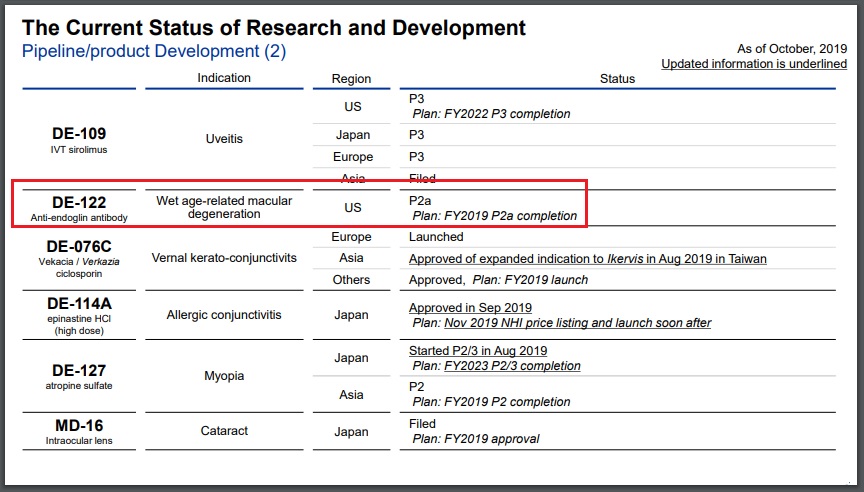Open the underlined Ikervis expanded indication approval text
This screenshot has width=864, height=492.
pos(587,259)
